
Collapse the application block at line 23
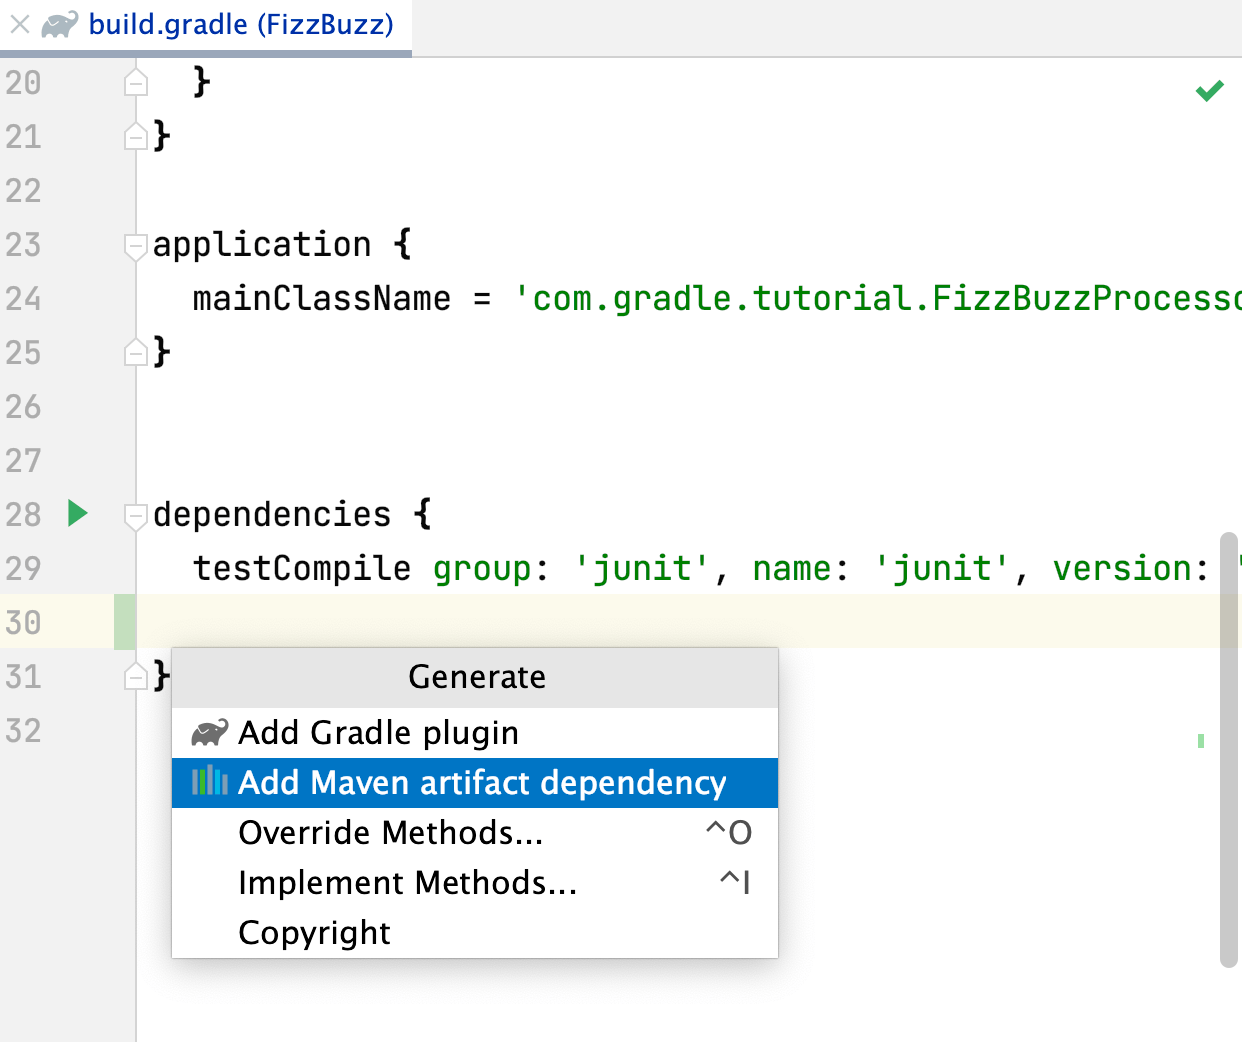[136, 246]
